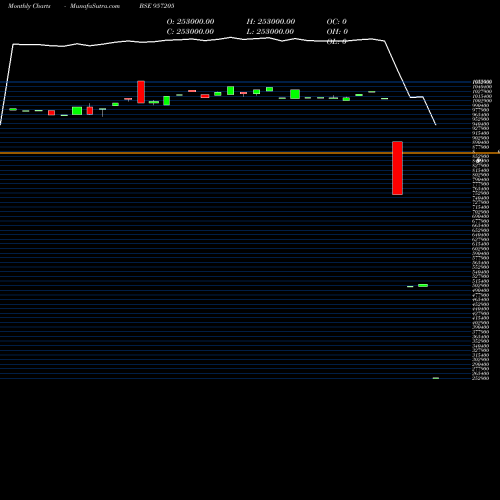Viewport: 500px width, 500px height.
Task: Select the 'C: 253000.00' close value
Action: (x=190, y=31)
